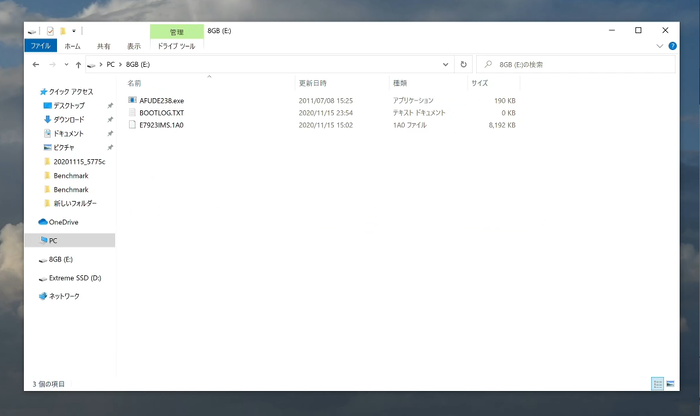Image resolution: width=700 pixels, height=416 pixels.
Task: Sort by the 種類 column header
Action: click(400, 83)
